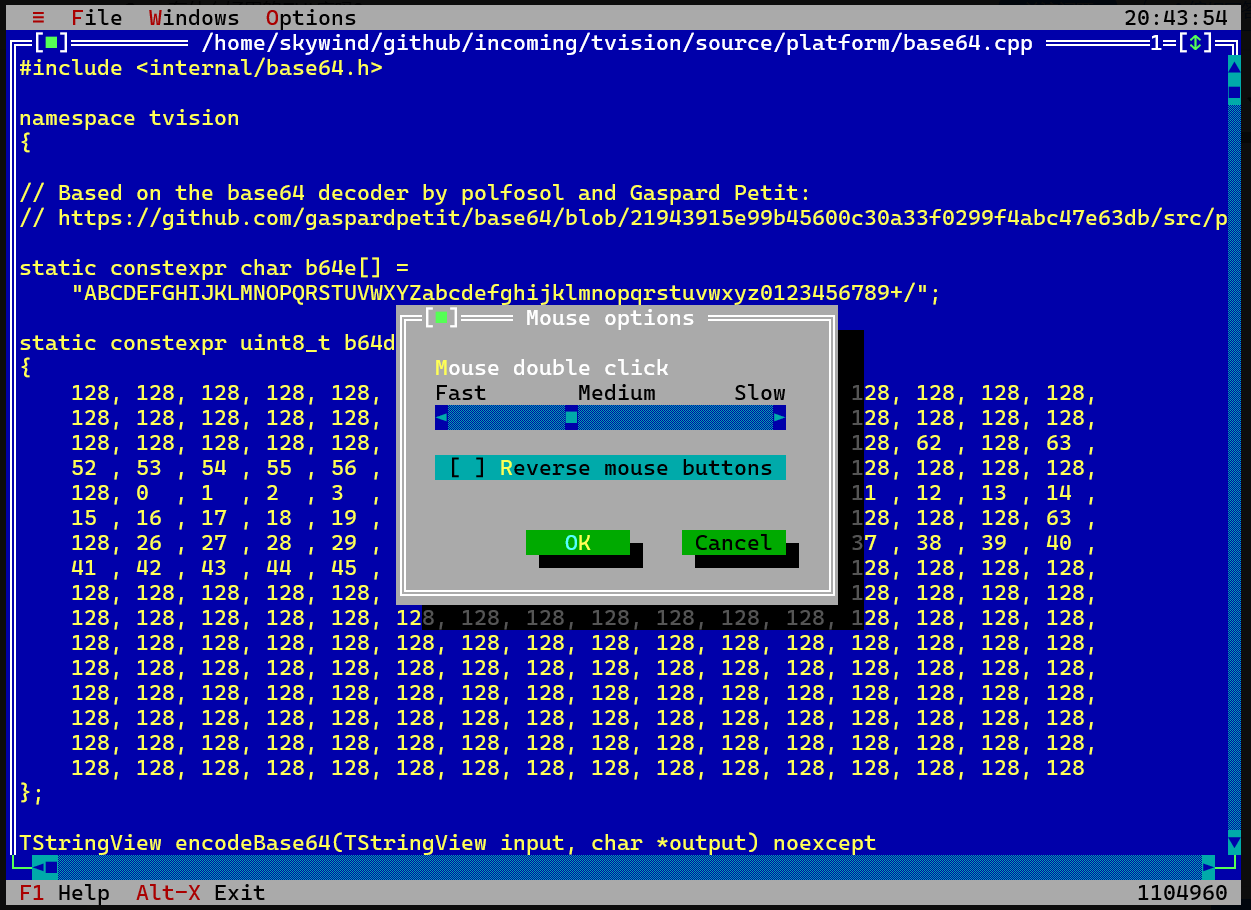Click the horizontal scrollbar left arrow
Viewport: 1251px width, 910px height.
tap(38, 867)
